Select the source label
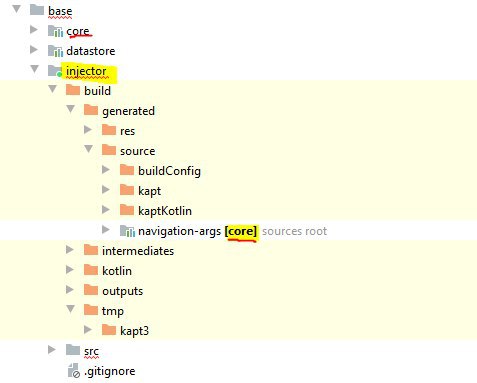The width and height of the screenshot is (477, 383). 137,151
